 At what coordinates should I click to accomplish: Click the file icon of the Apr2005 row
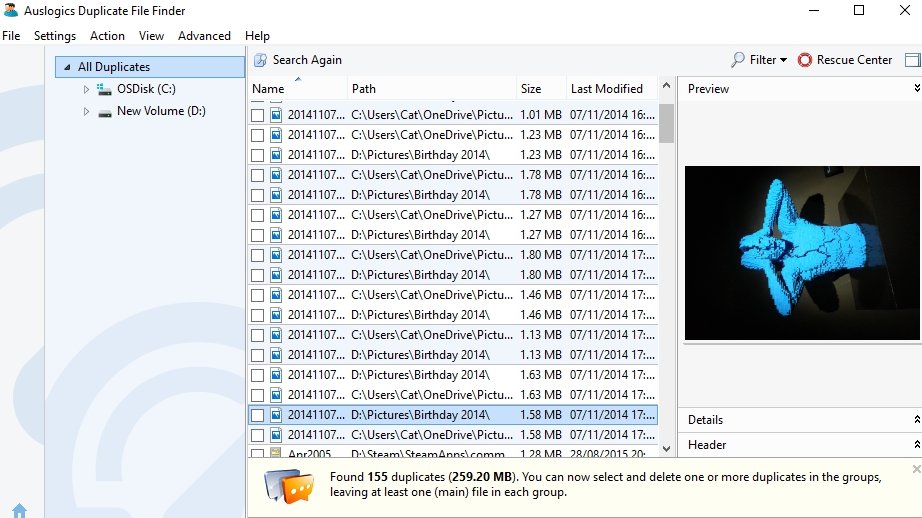click(x=276, y=453)
